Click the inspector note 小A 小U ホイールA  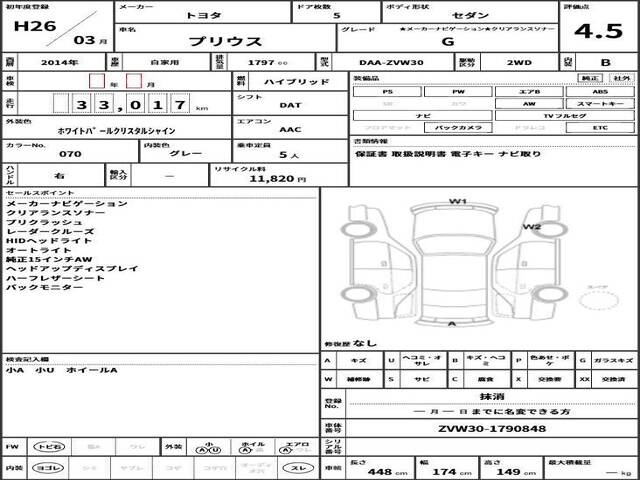62,370
